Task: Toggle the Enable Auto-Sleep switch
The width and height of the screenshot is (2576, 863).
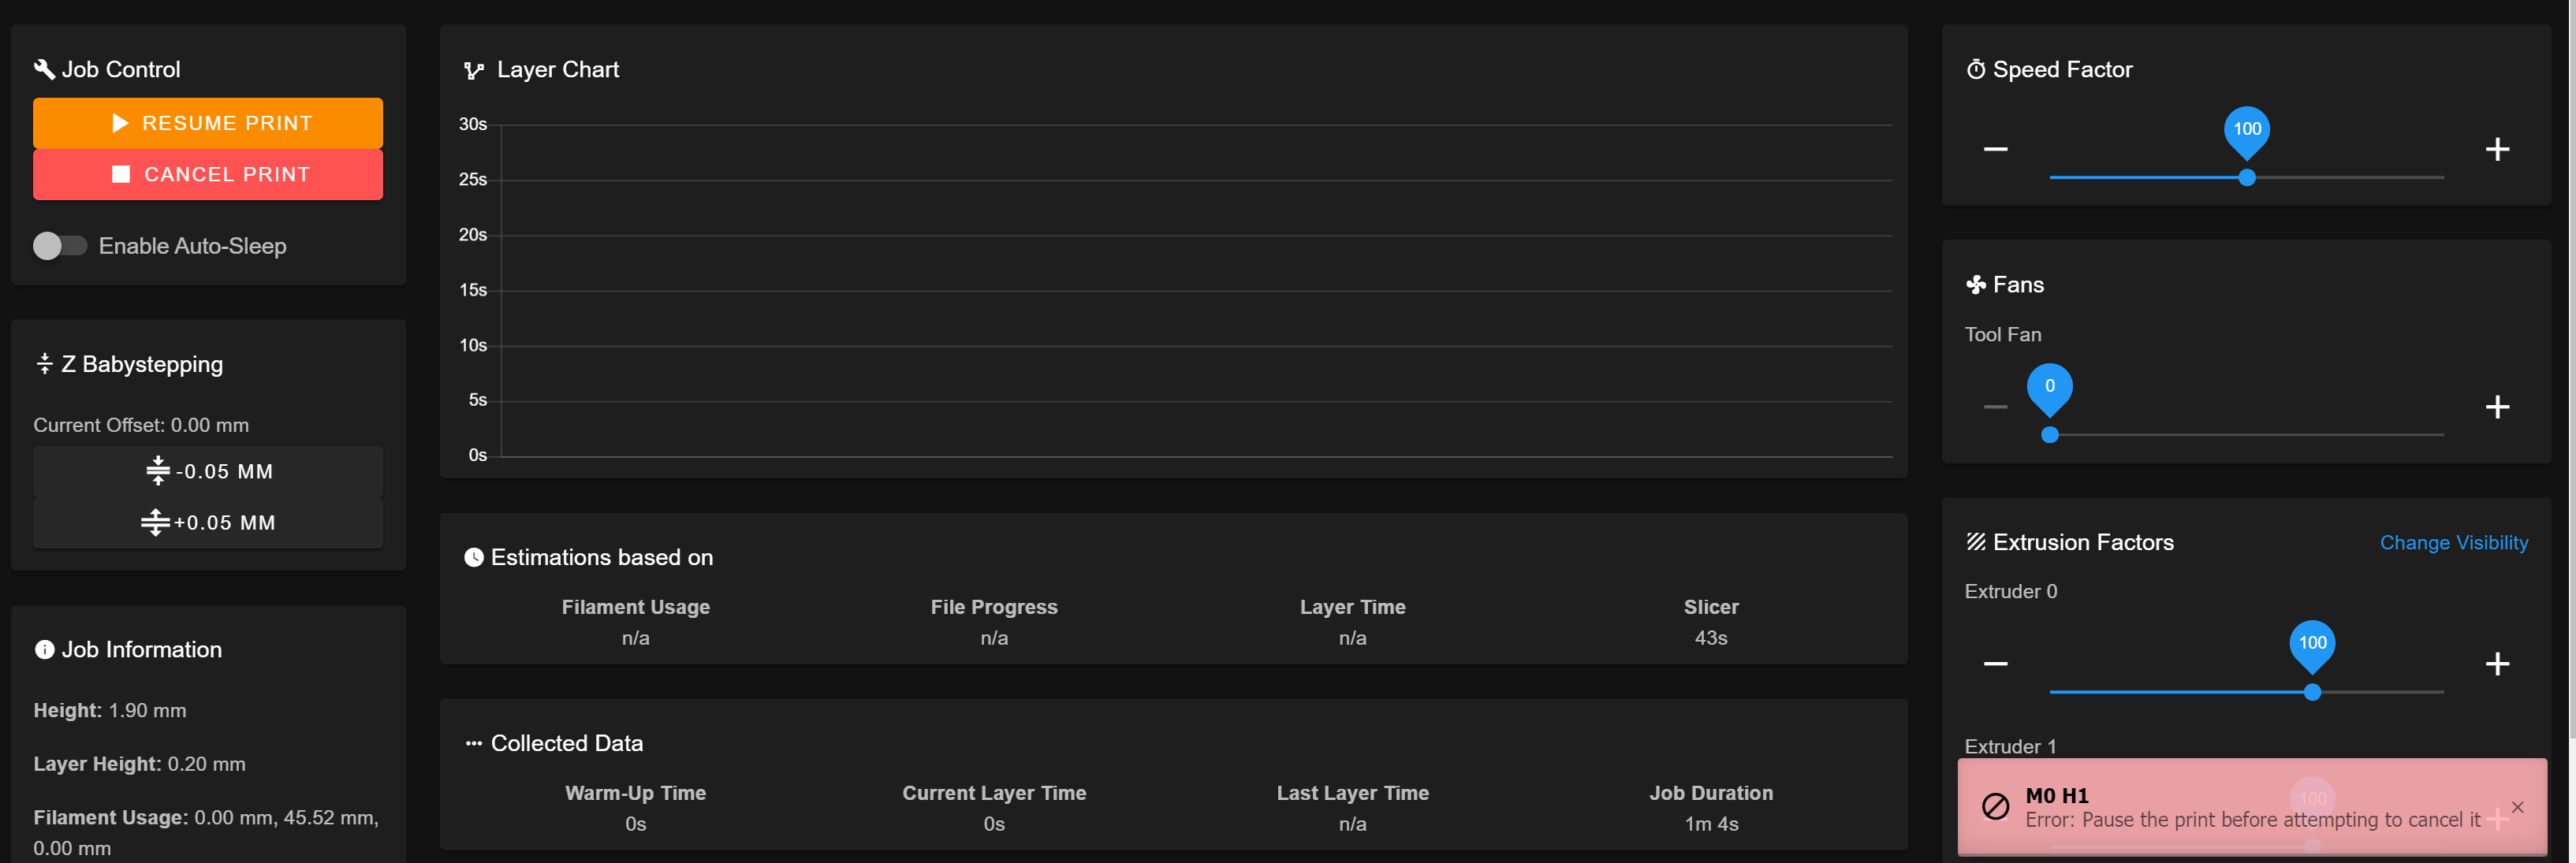Action: pyautogui.click(x=60, y=246)
